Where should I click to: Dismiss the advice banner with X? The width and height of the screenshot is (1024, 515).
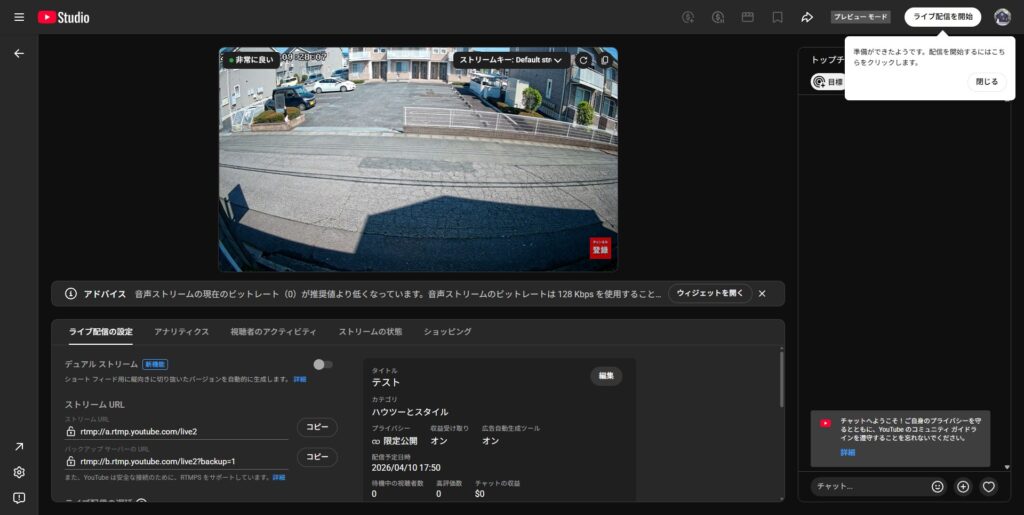click(761, 294)
